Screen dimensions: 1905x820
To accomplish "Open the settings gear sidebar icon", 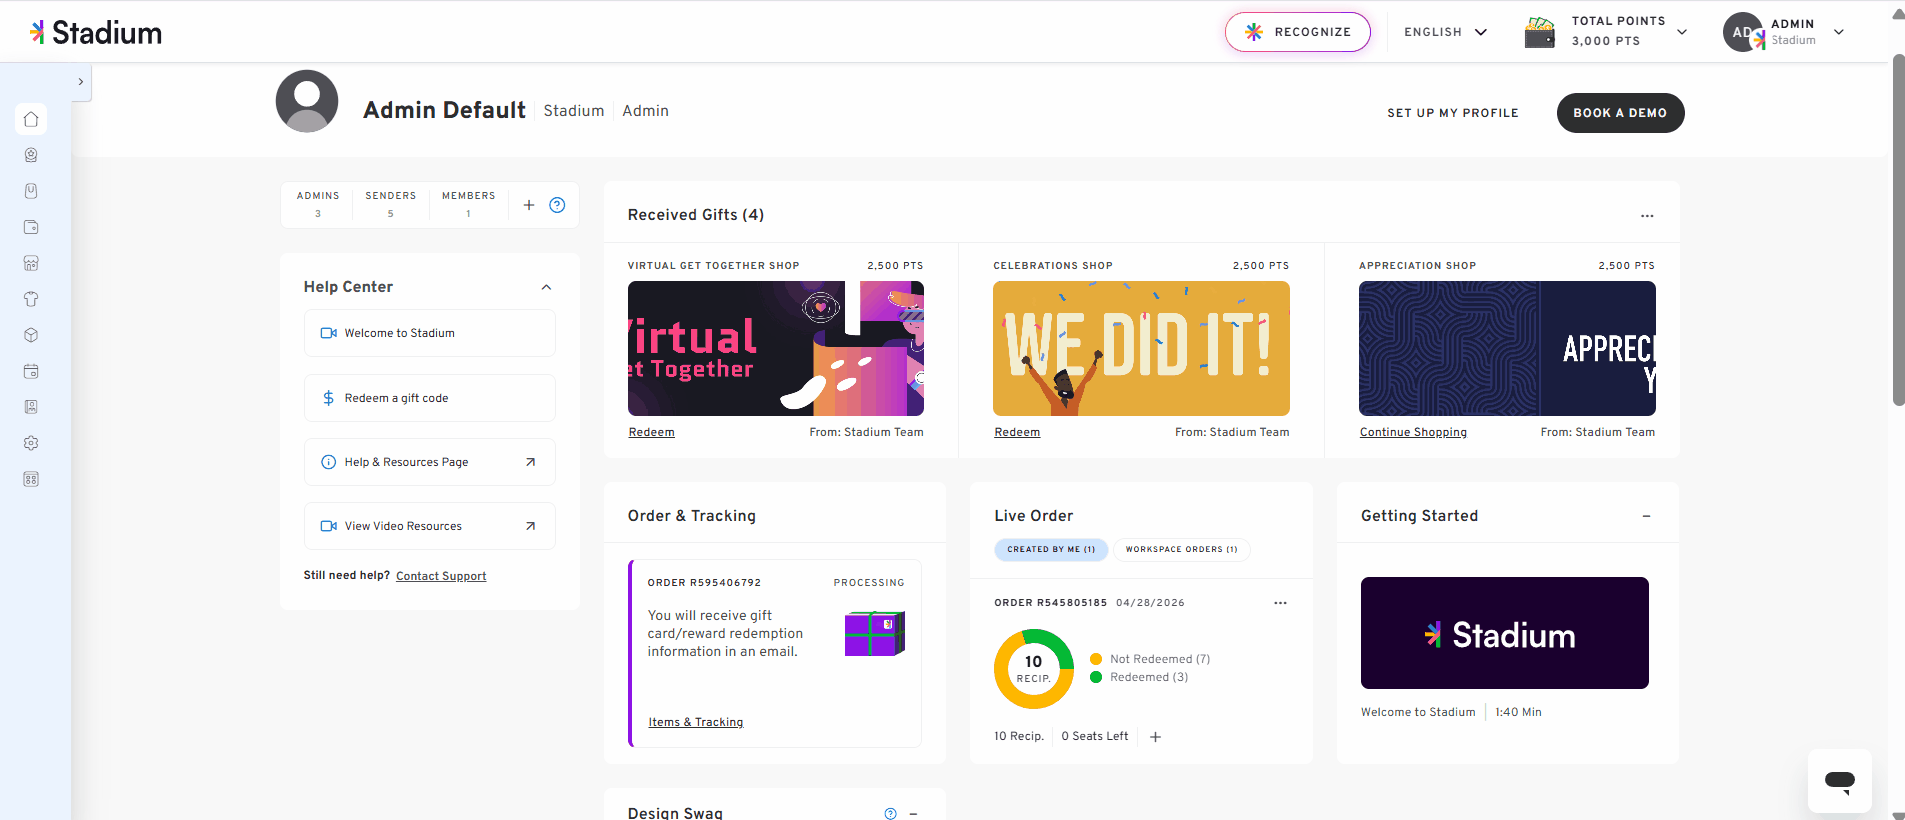I will 31,443.
